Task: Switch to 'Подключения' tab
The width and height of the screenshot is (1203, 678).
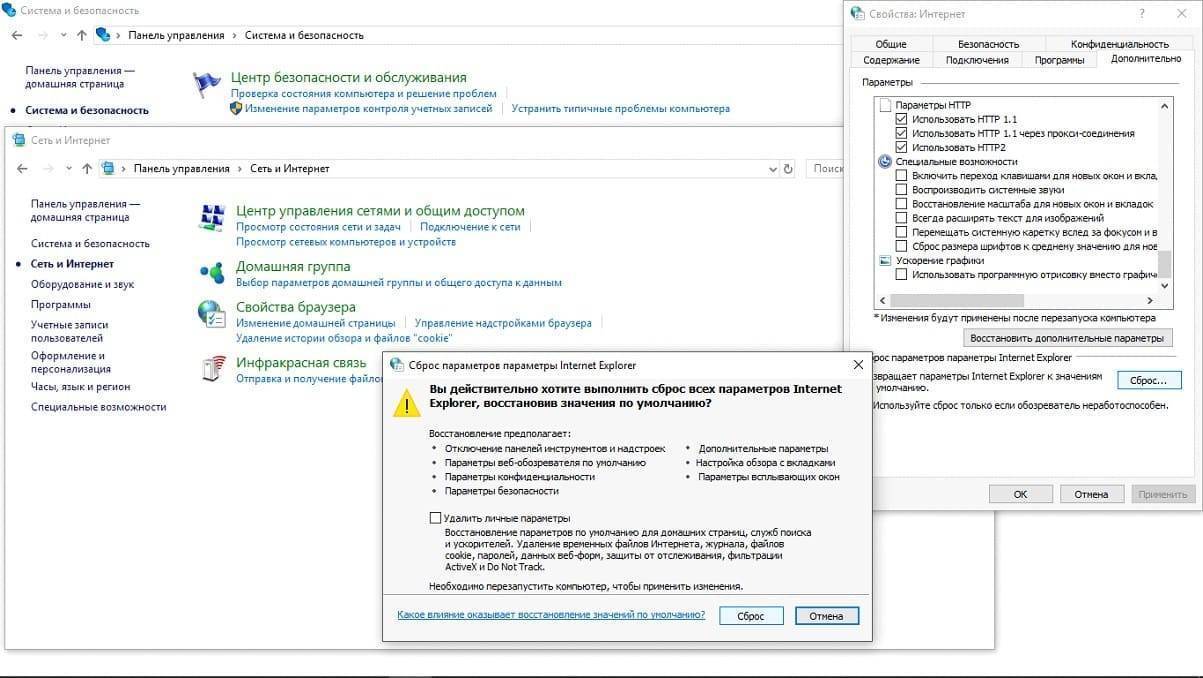Action: 977,60
